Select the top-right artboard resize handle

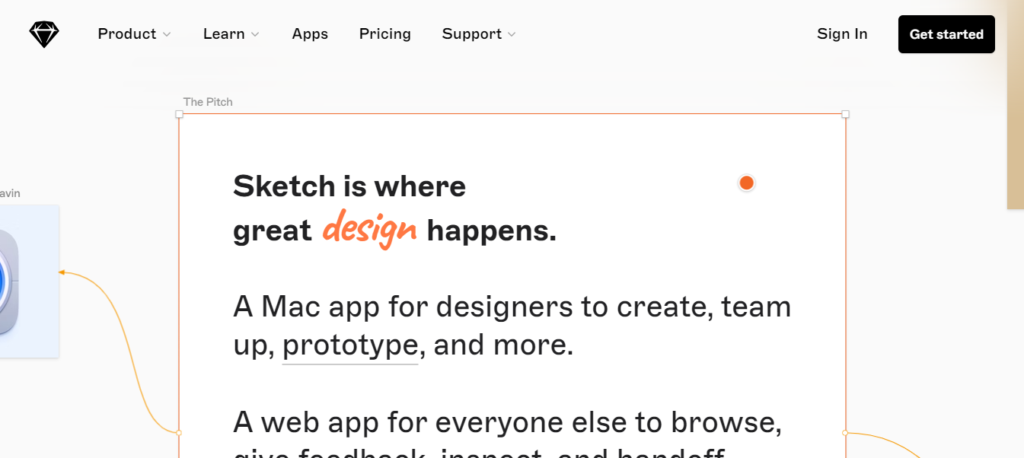tap(845, 114)
